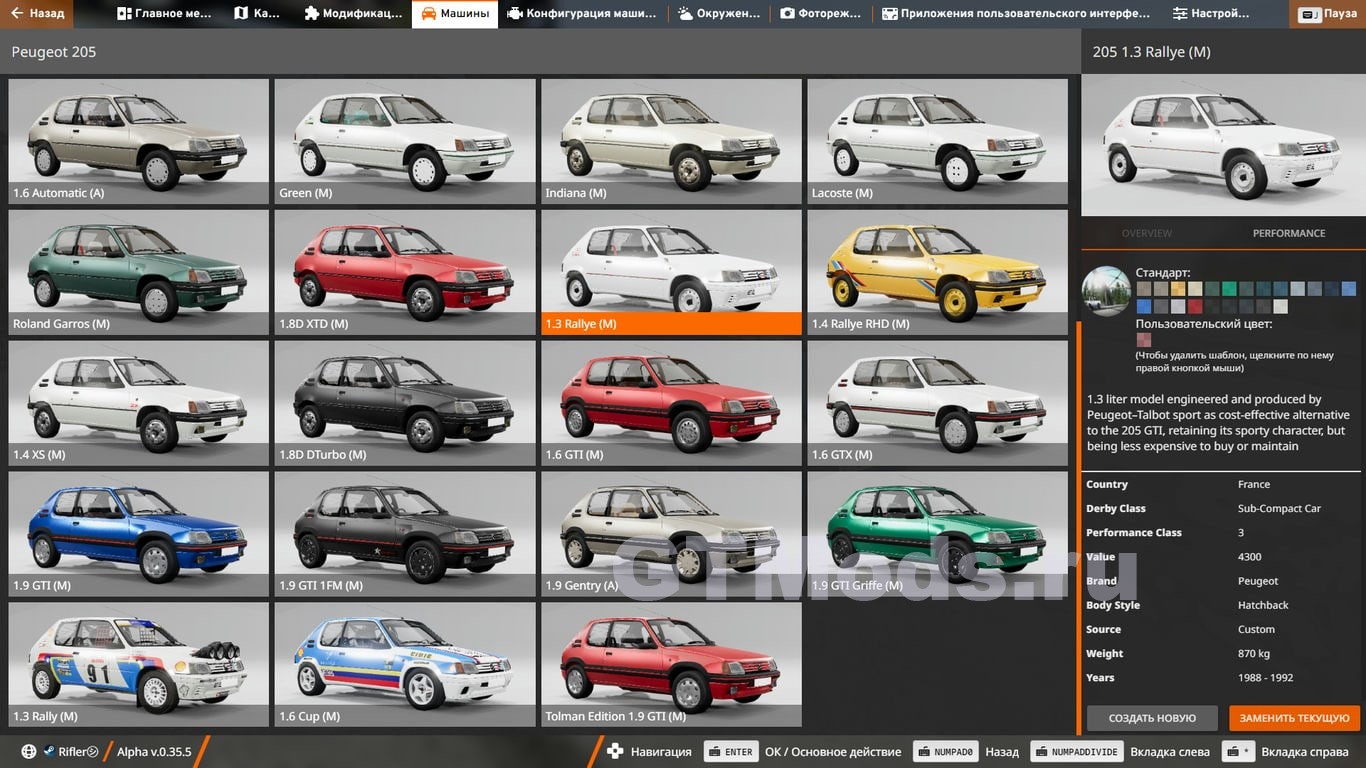This screenshot has width=1366, height=768.
Task: Select the Roland Garros (M) car
Action: coord(139,272)
